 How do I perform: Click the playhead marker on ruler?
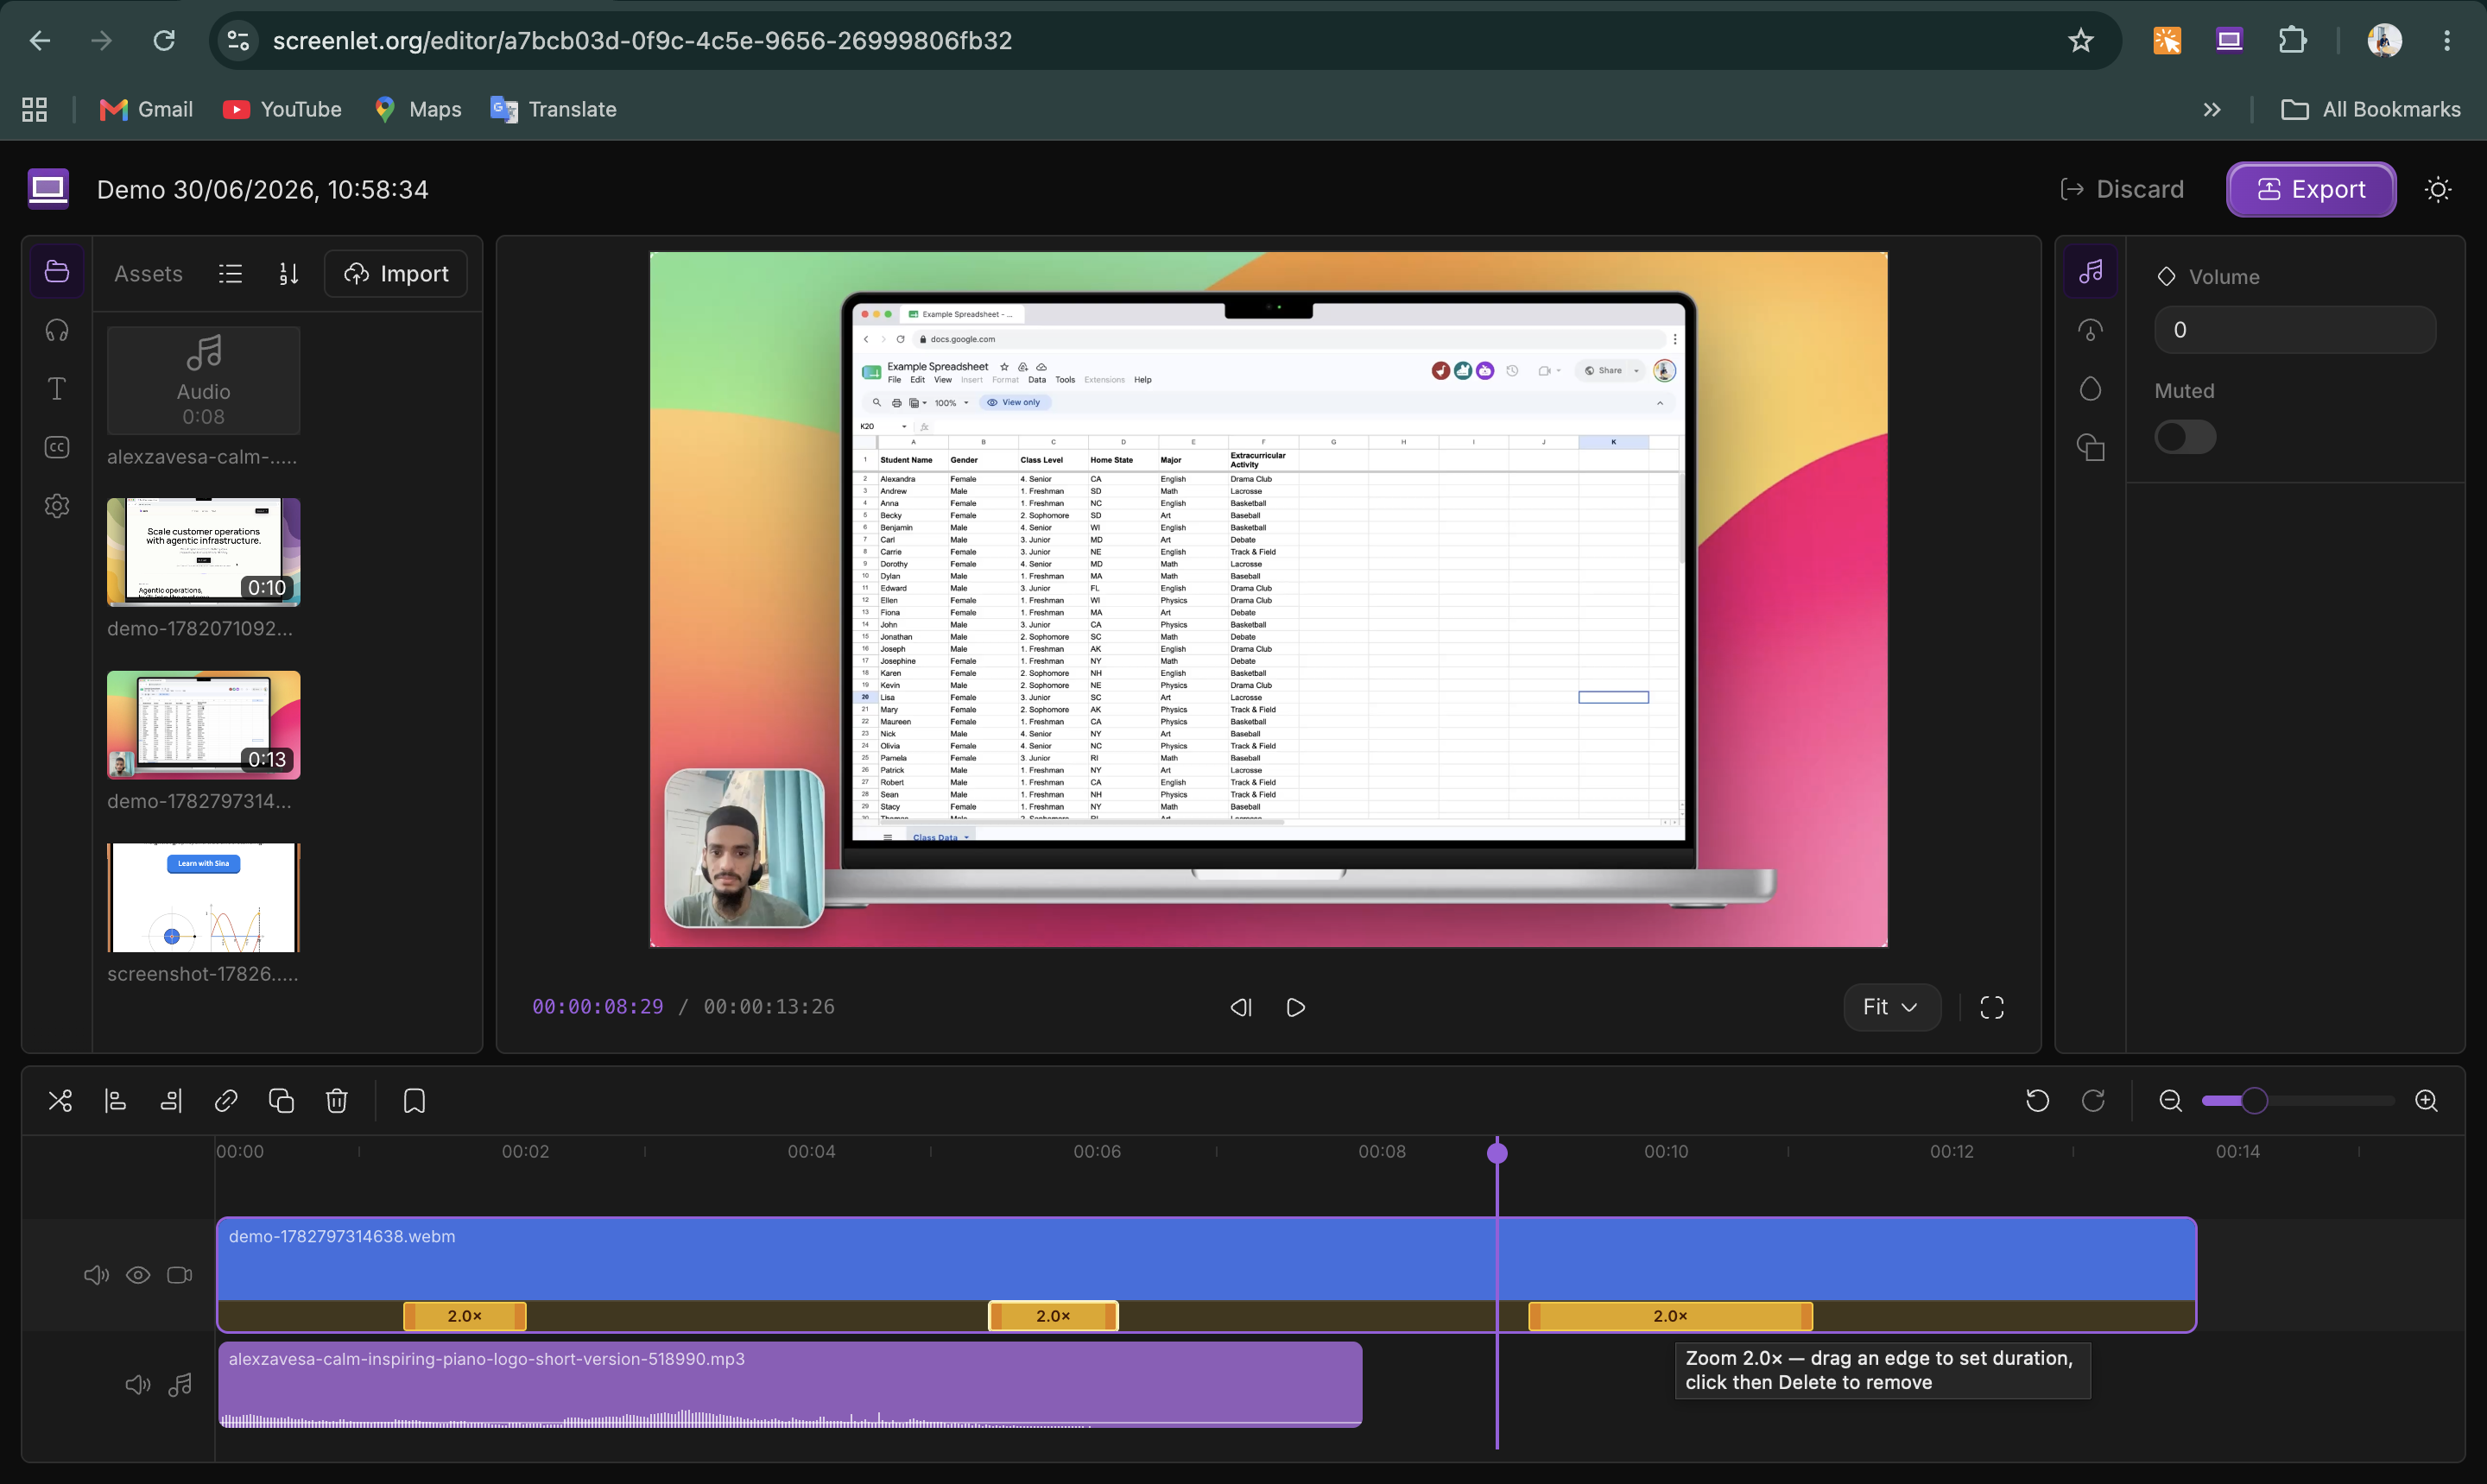(x=1497, y=1153)
